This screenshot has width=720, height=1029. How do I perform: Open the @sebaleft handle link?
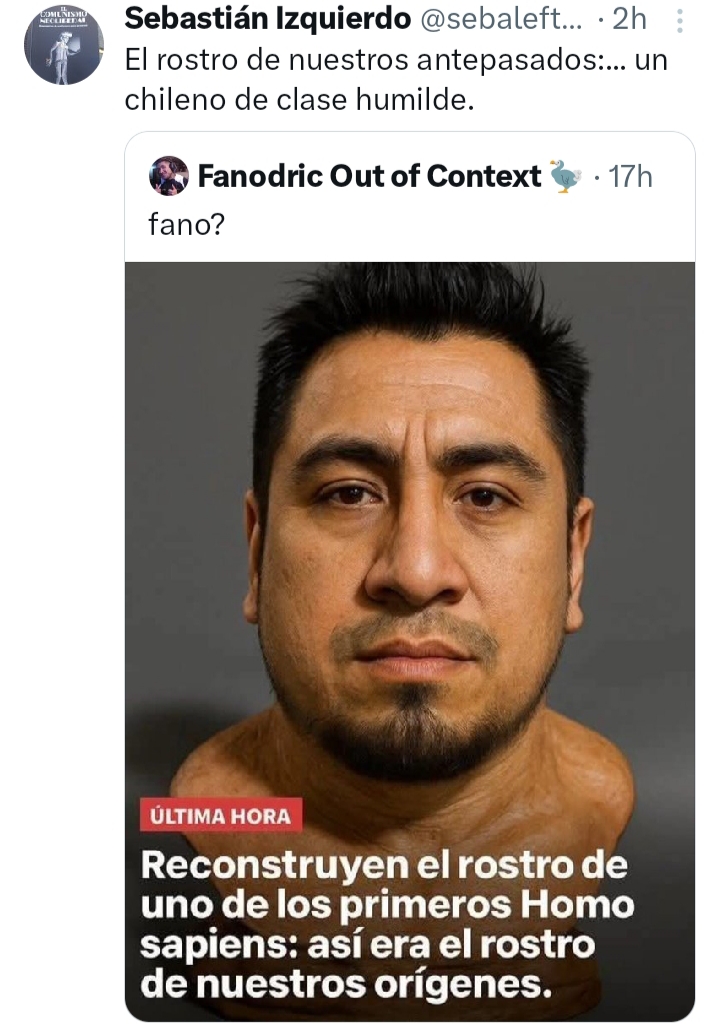500,20
